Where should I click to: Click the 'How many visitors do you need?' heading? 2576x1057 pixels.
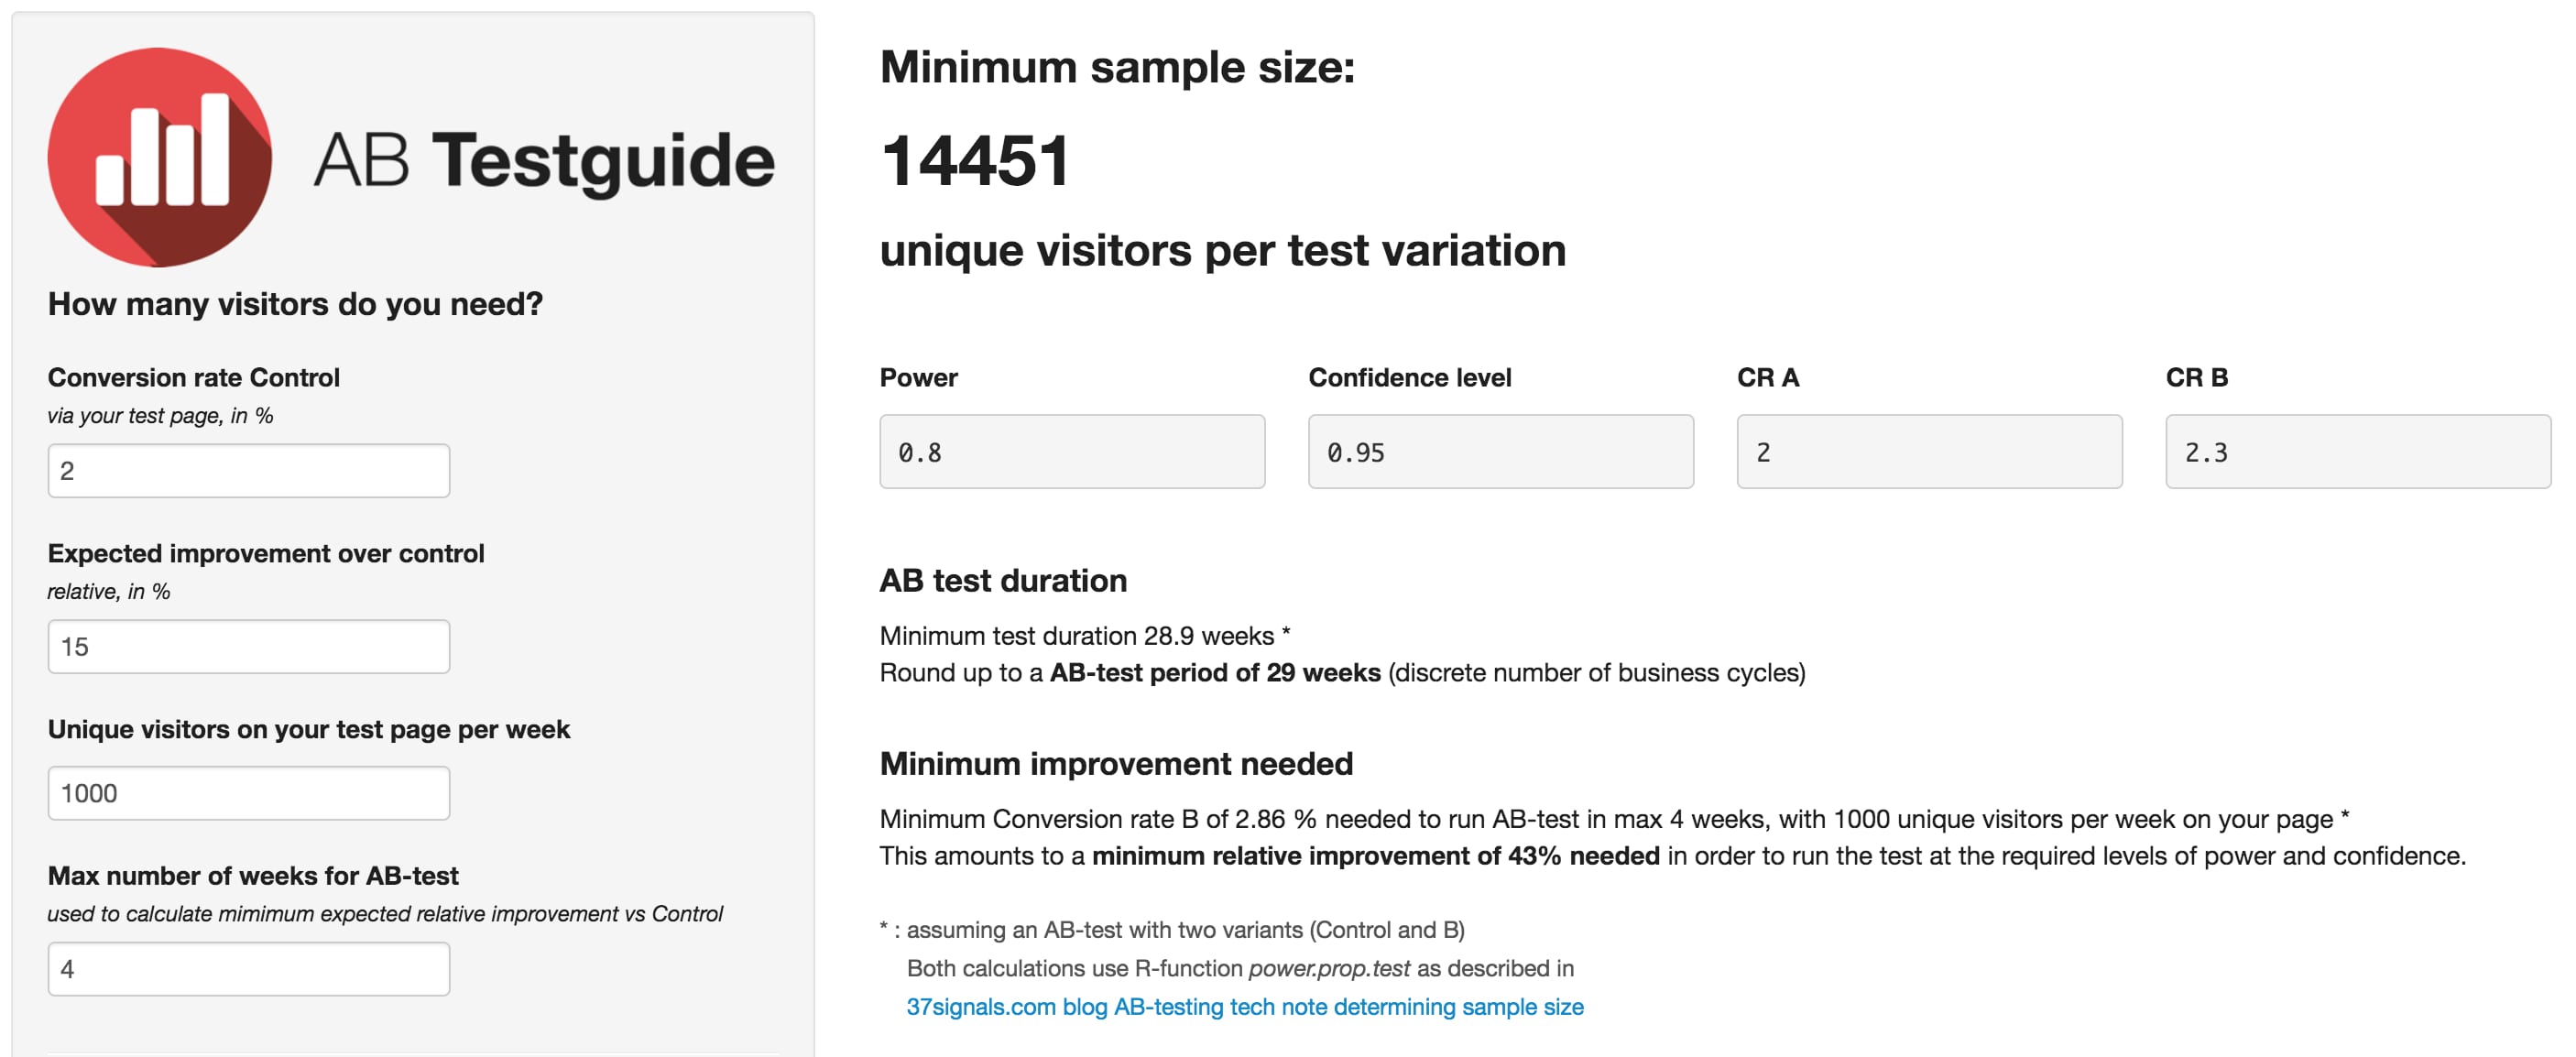pos(295,304)
